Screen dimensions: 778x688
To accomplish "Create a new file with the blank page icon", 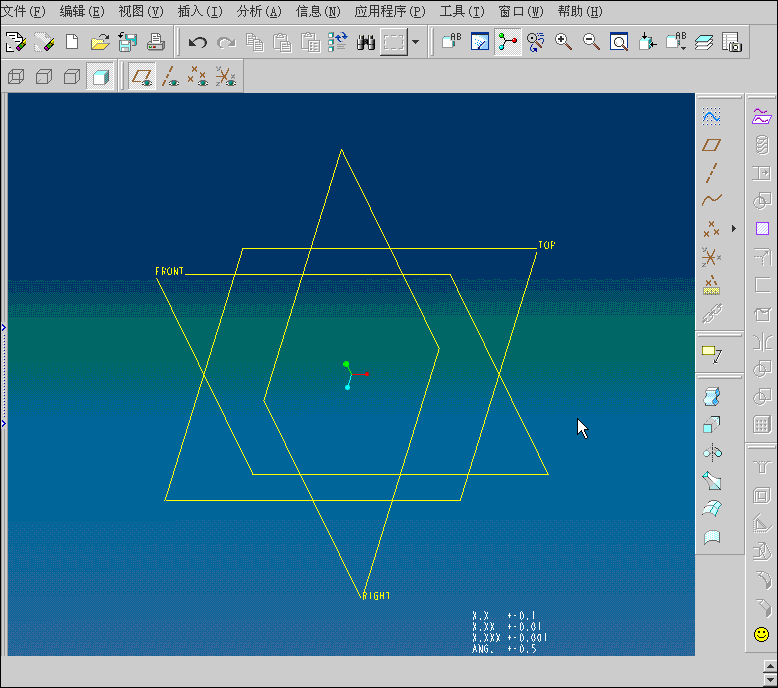I will [72, 42].
